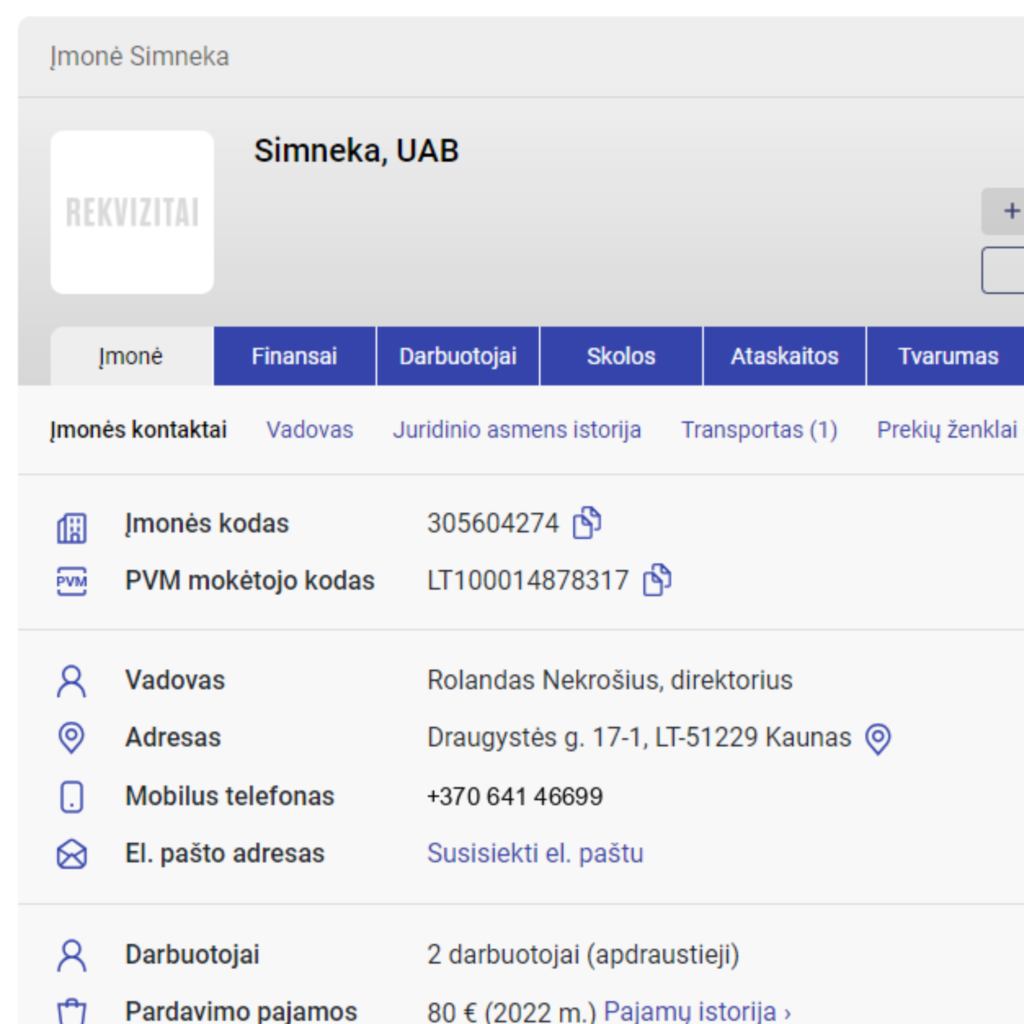
Task: Open Pajamų istorija link
Action: point(697,1012)
